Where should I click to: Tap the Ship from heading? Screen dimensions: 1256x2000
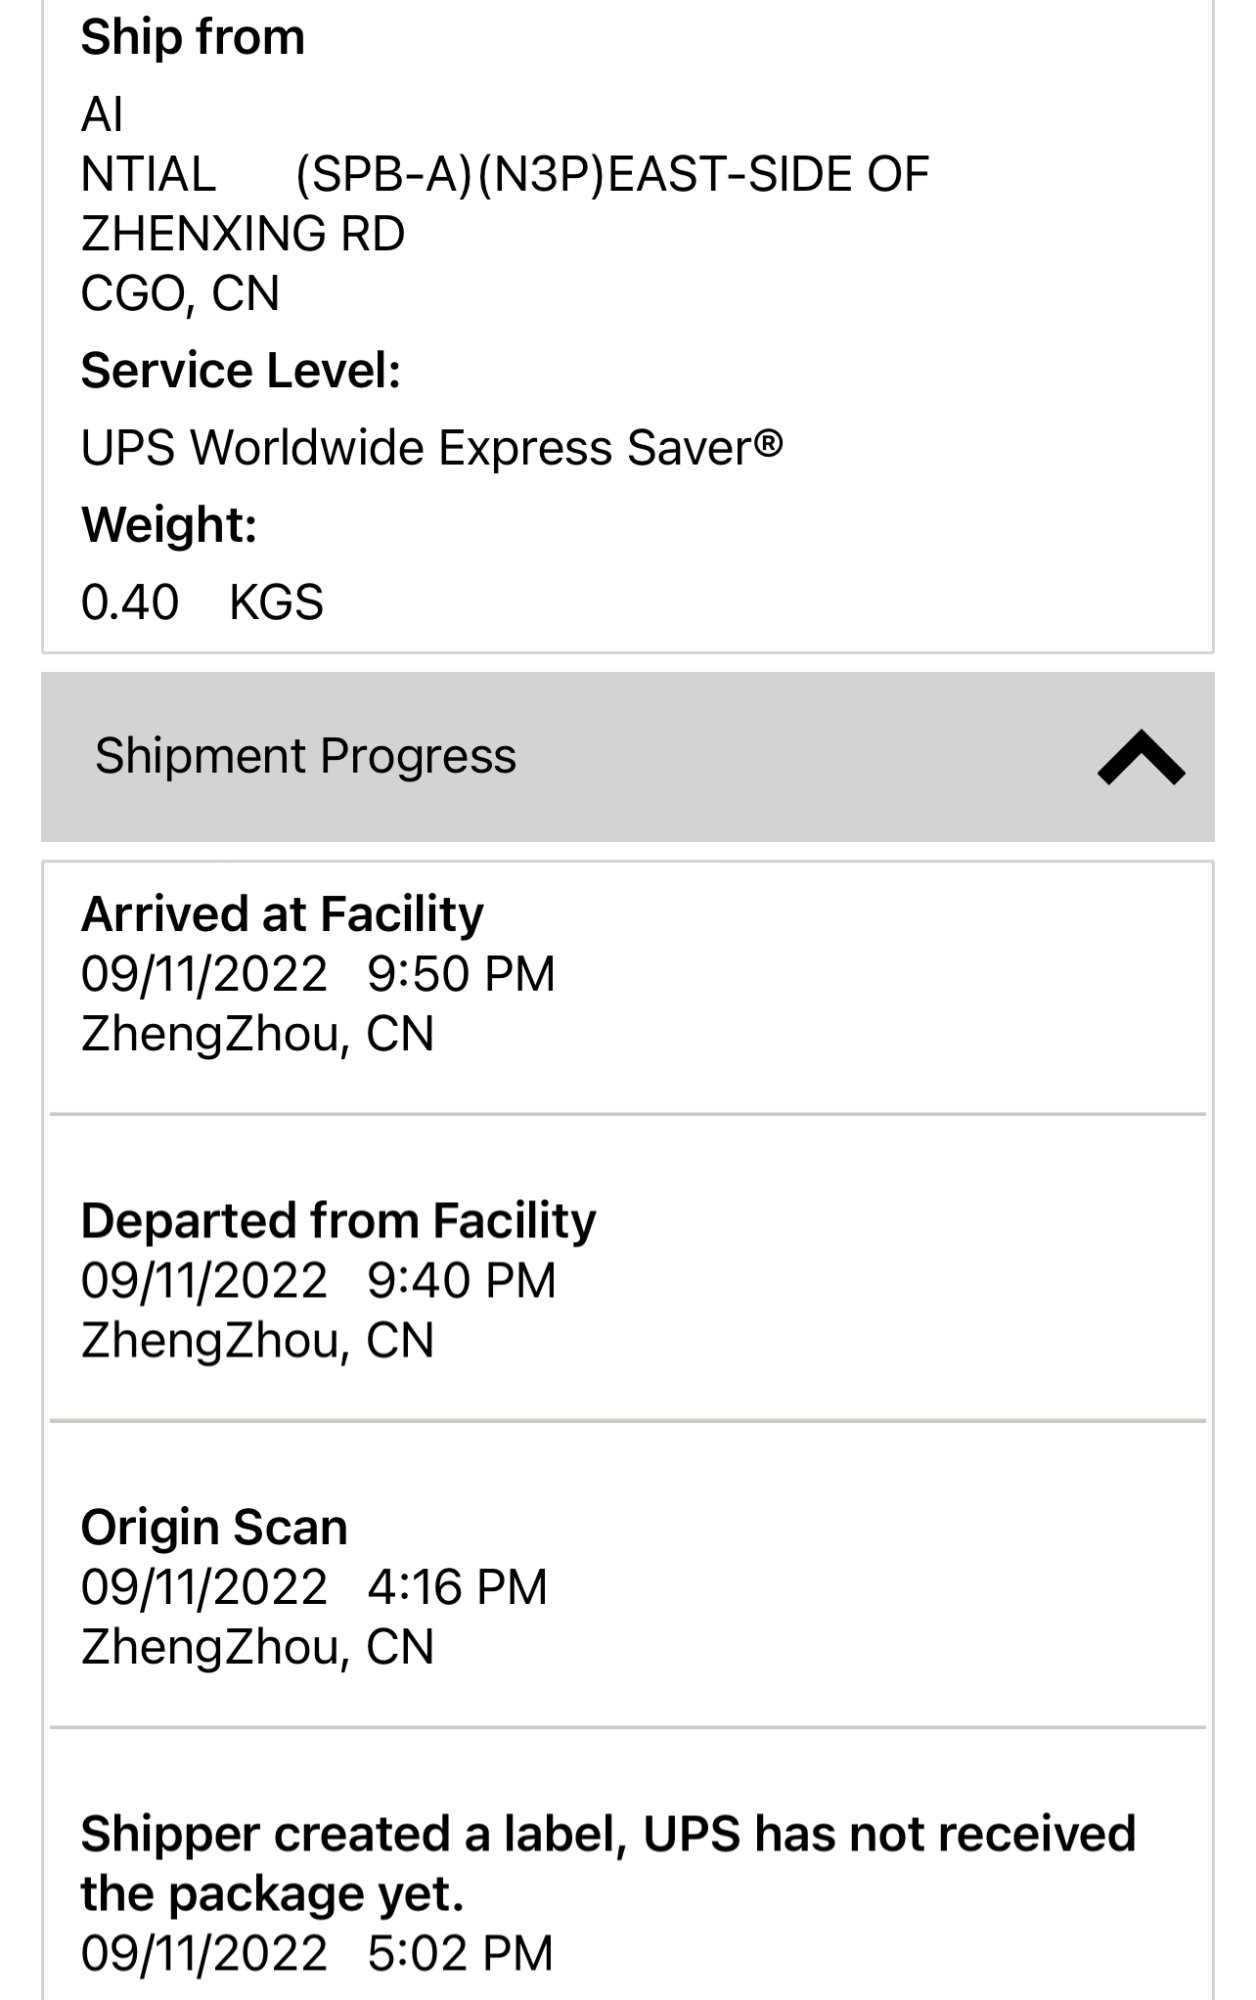coord(192,38)
